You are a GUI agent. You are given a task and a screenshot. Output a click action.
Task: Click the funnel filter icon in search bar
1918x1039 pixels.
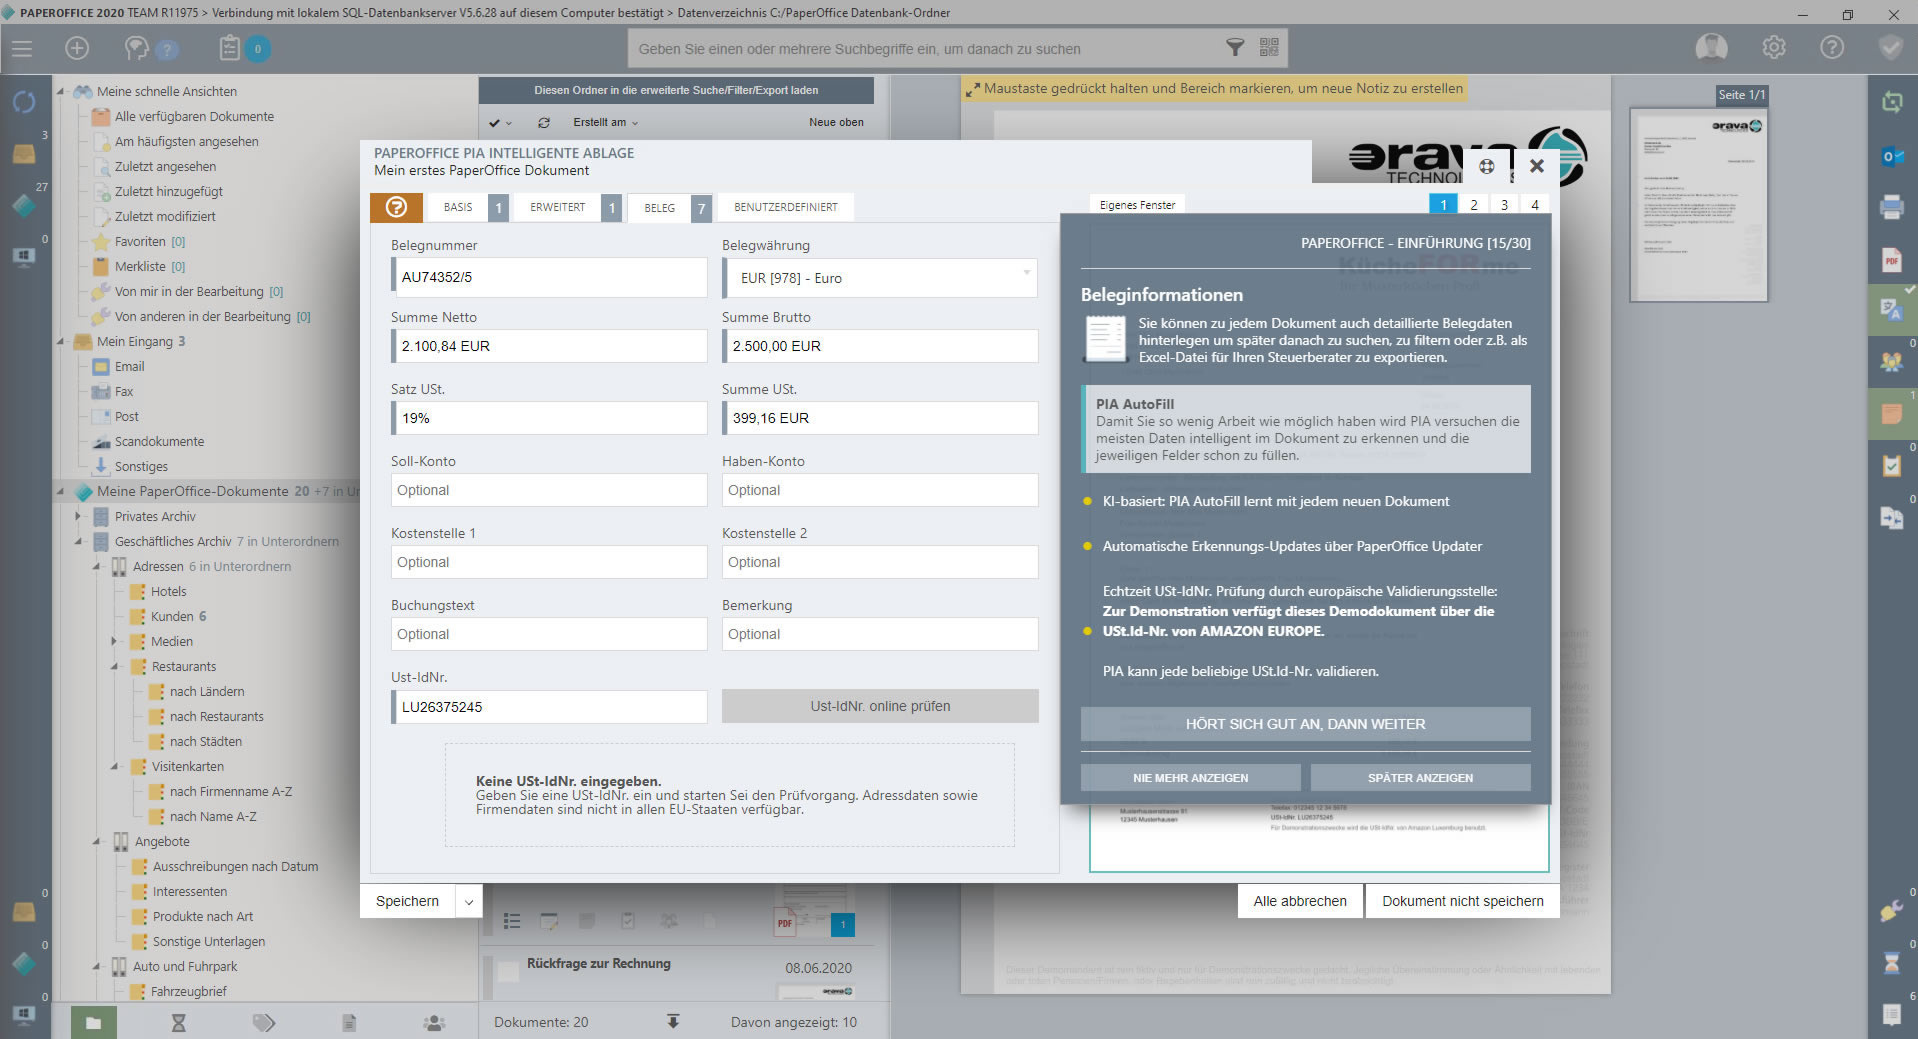[1235, 48]
